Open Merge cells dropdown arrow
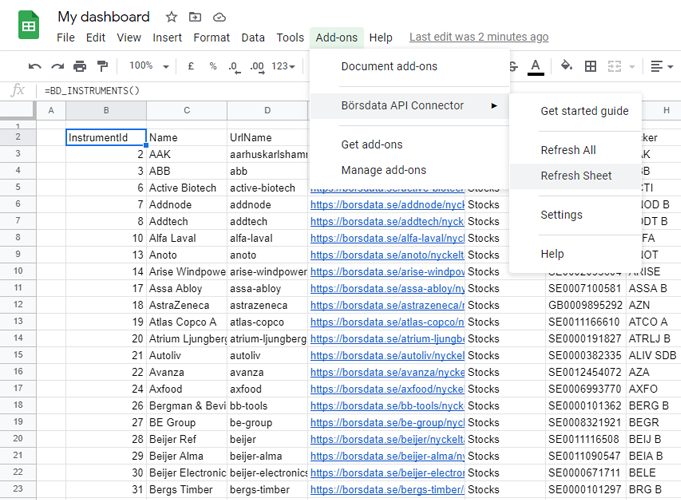 pyautogui.click(x=632, y=67)
